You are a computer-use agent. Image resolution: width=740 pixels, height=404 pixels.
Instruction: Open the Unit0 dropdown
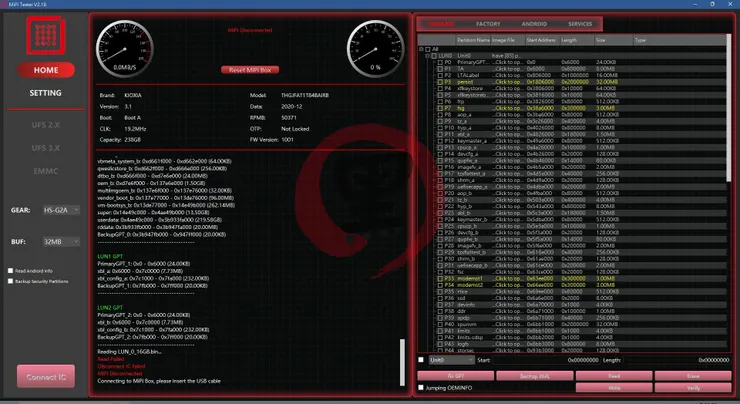(x=451, y=360)
